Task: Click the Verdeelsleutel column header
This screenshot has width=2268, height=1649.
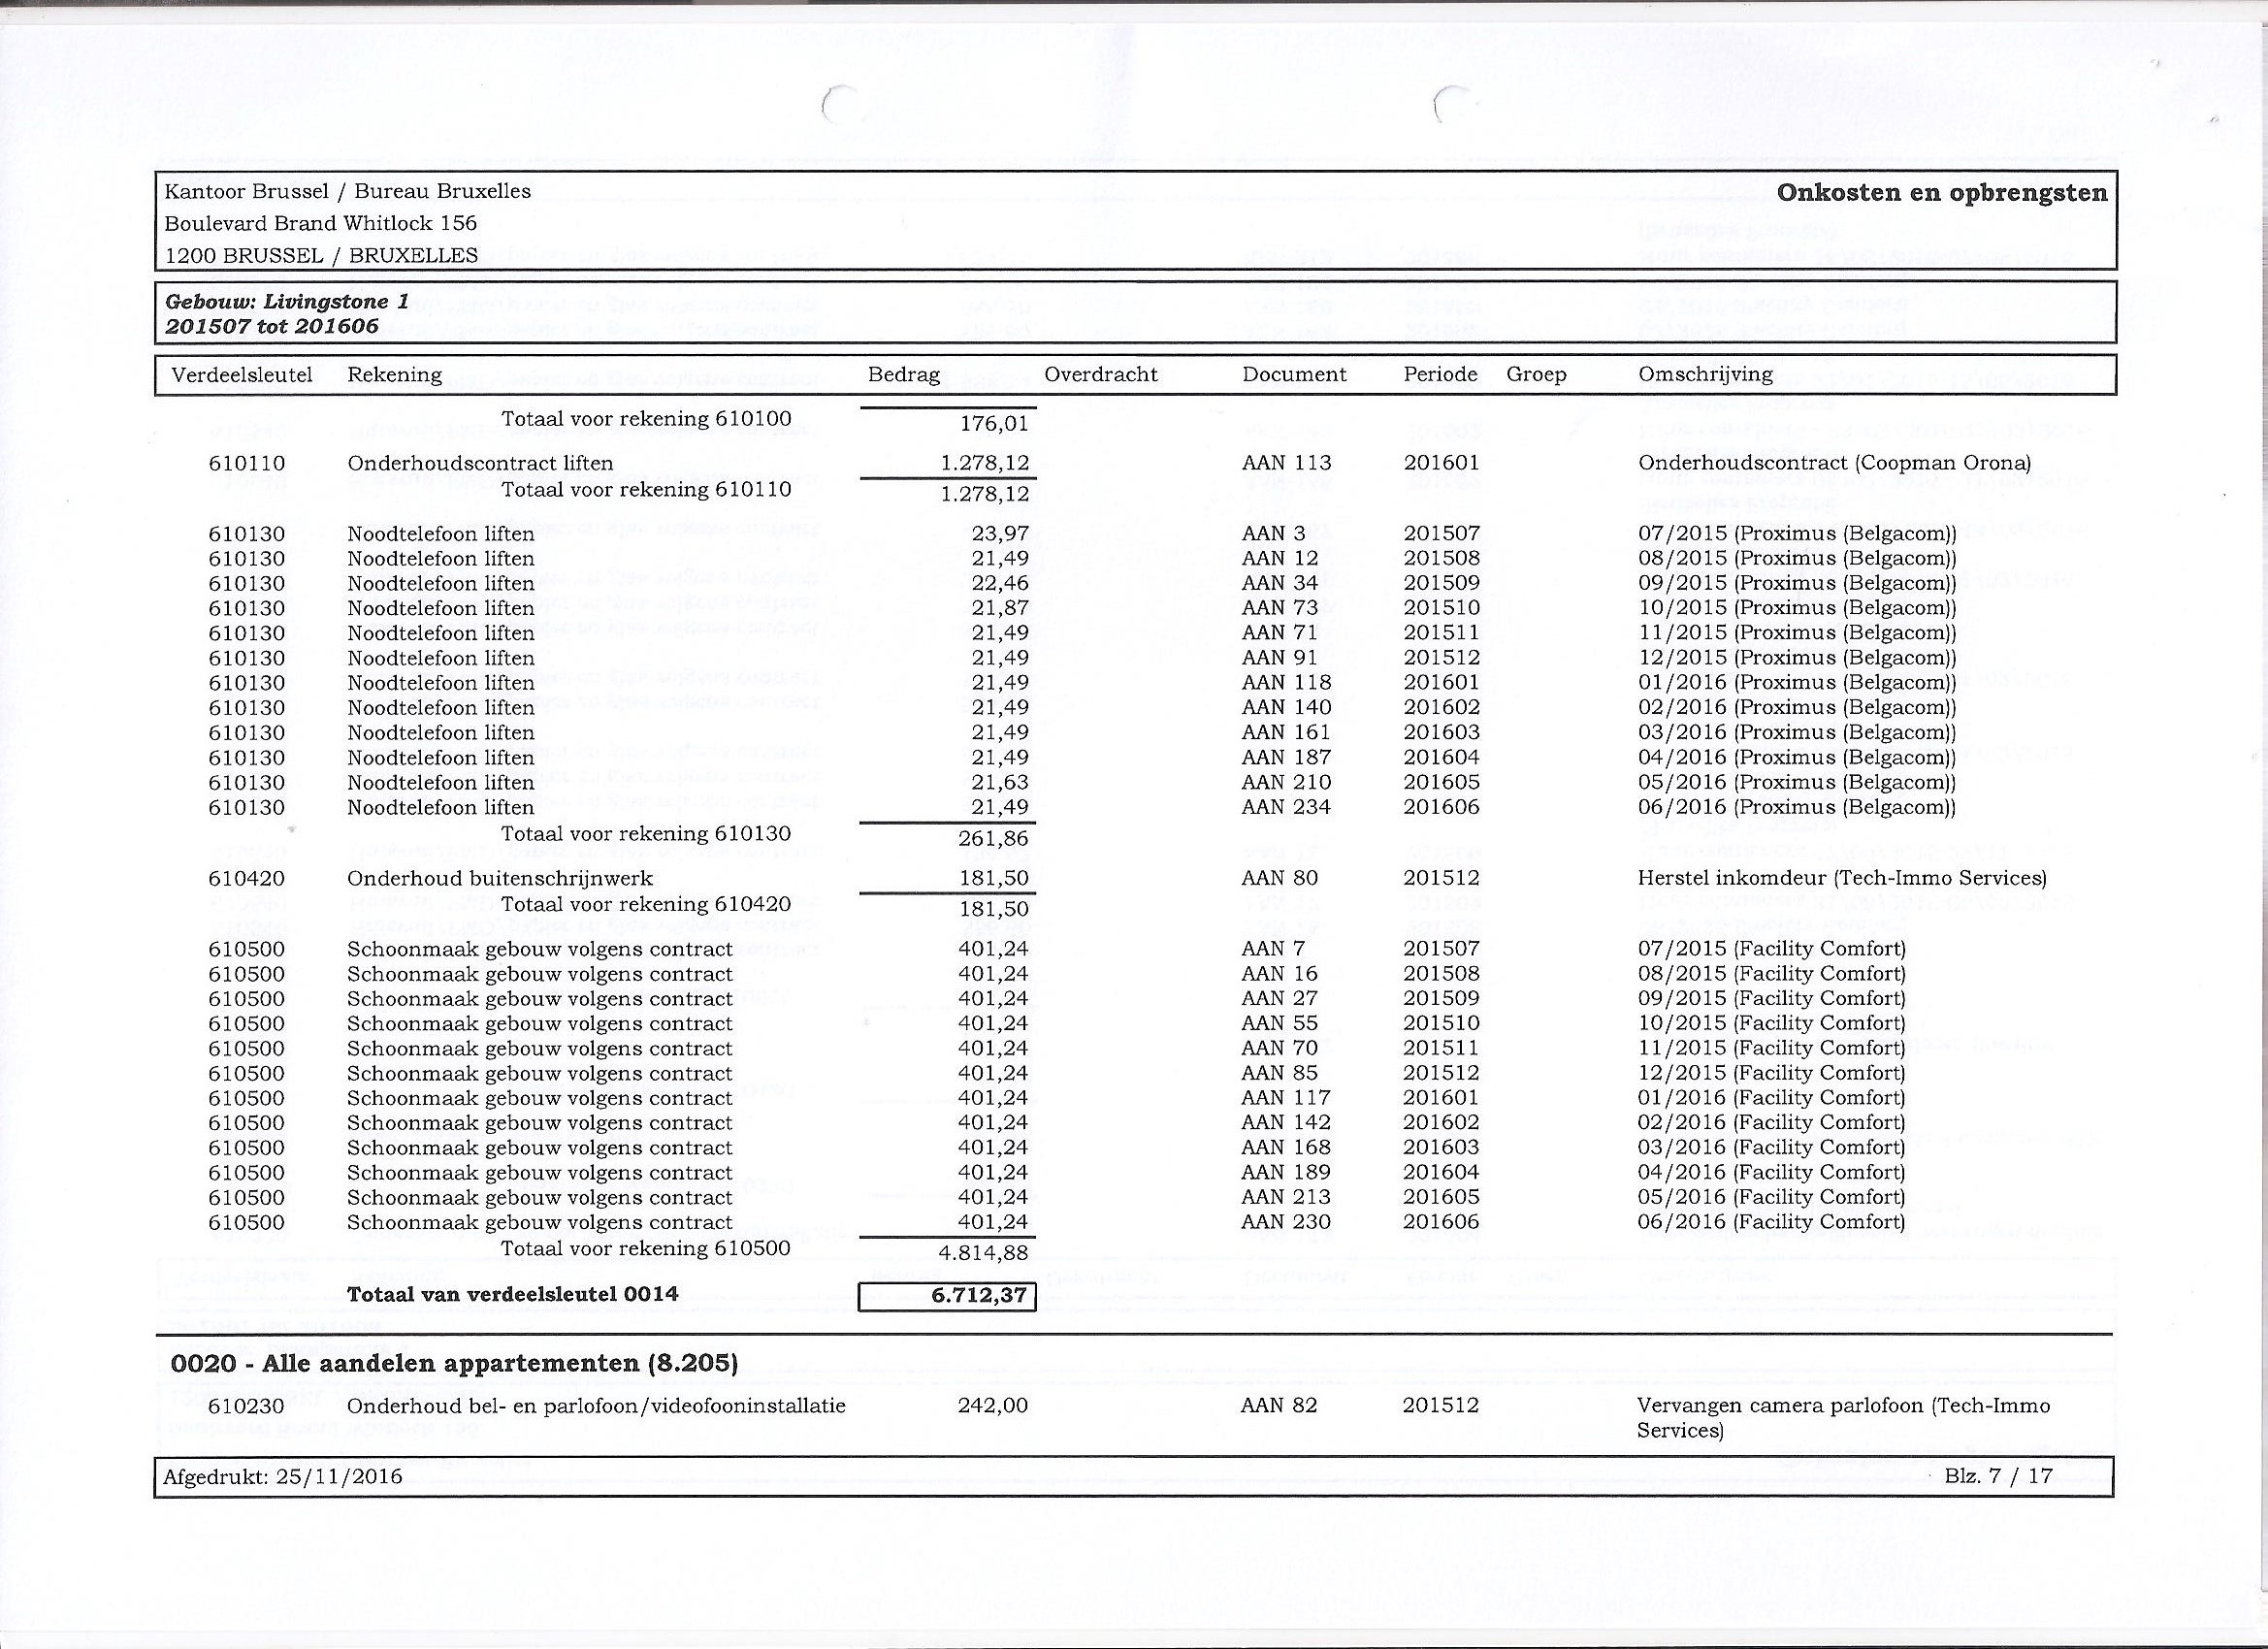Action: click(241, 375)
